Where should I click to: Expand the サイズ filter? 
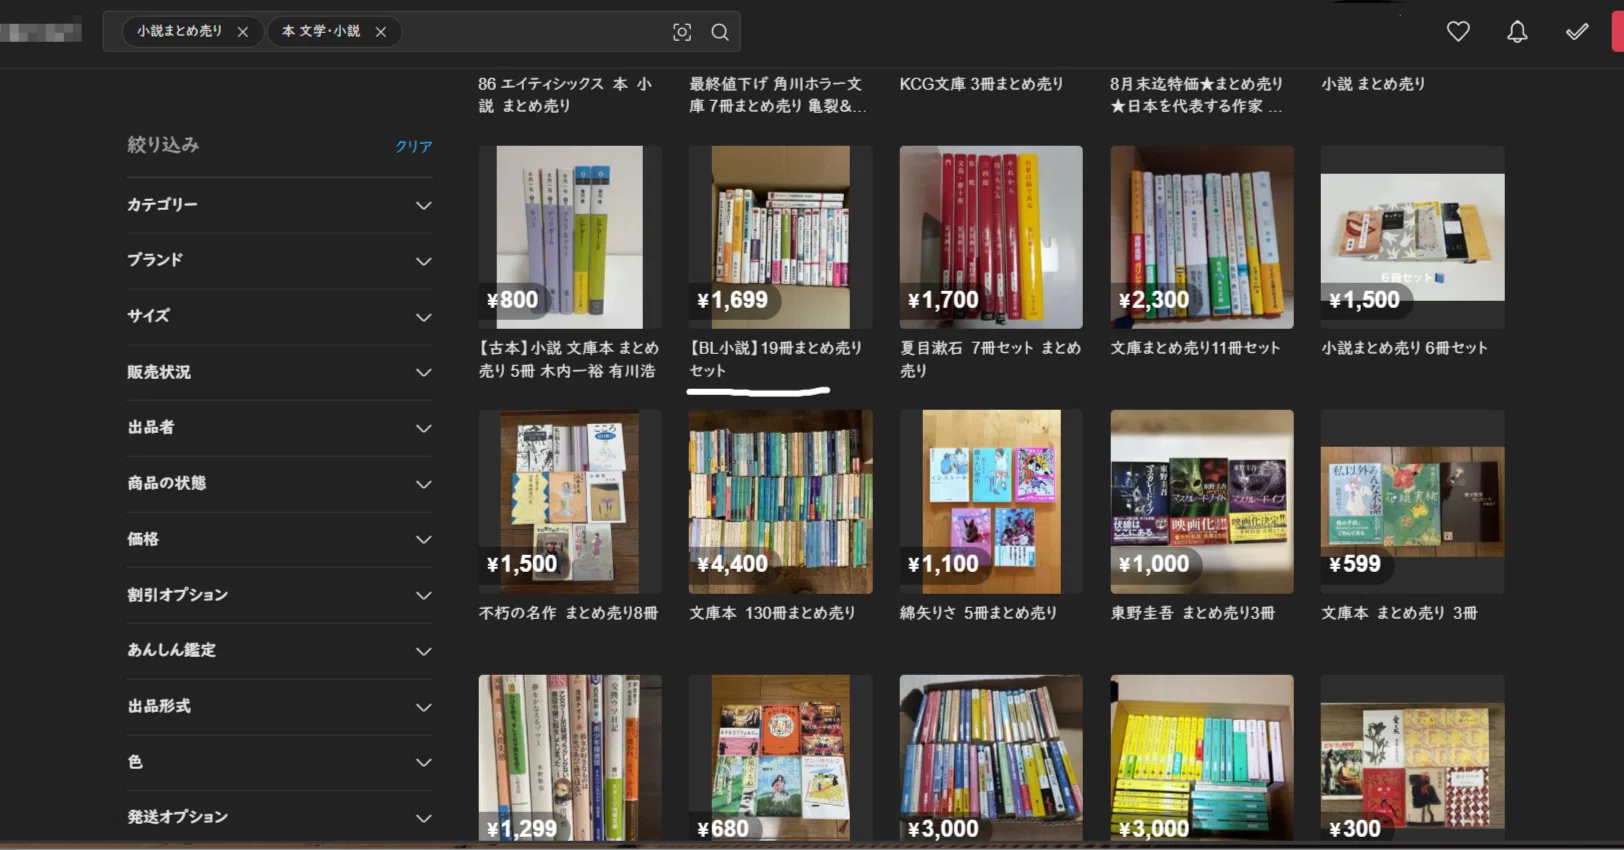(x=280, y=317)
